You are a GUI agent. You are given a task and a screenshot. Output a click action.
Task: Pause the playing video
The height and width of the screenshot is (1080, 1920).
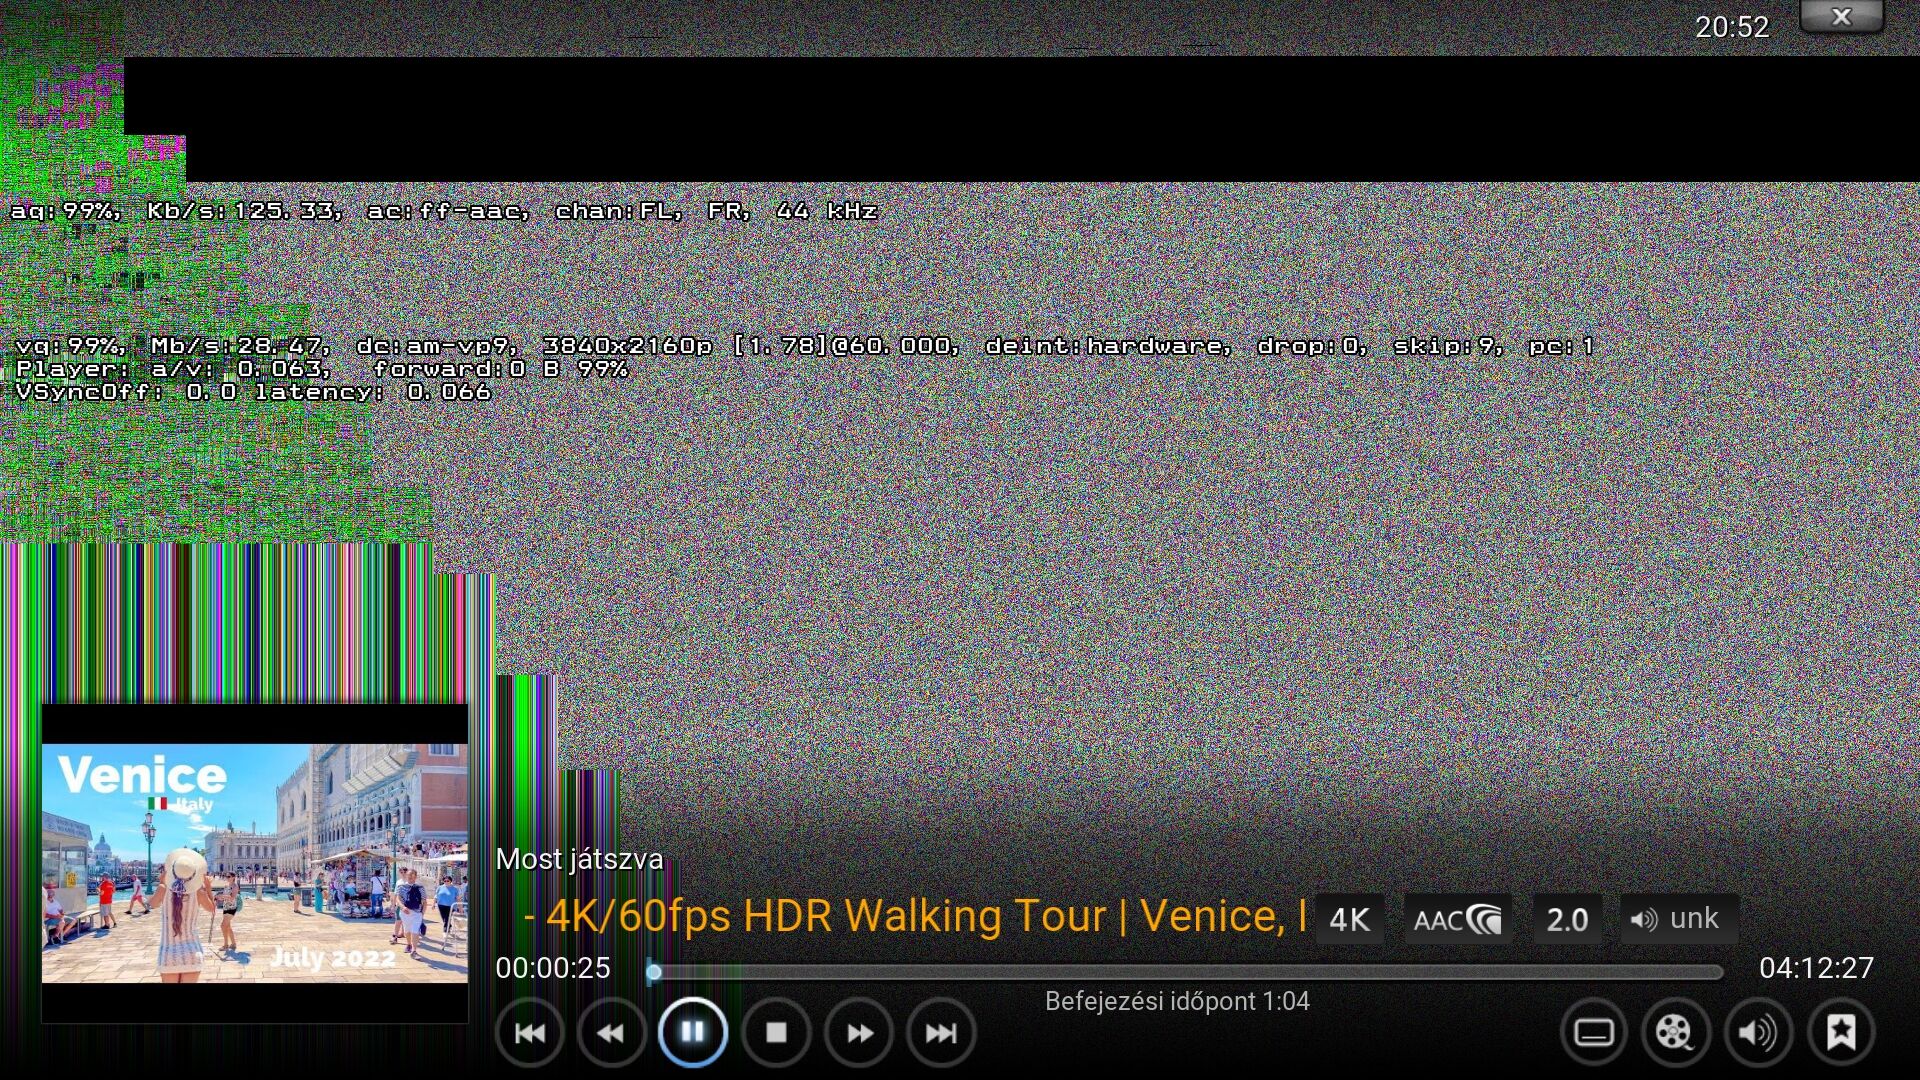point(692,1032)
